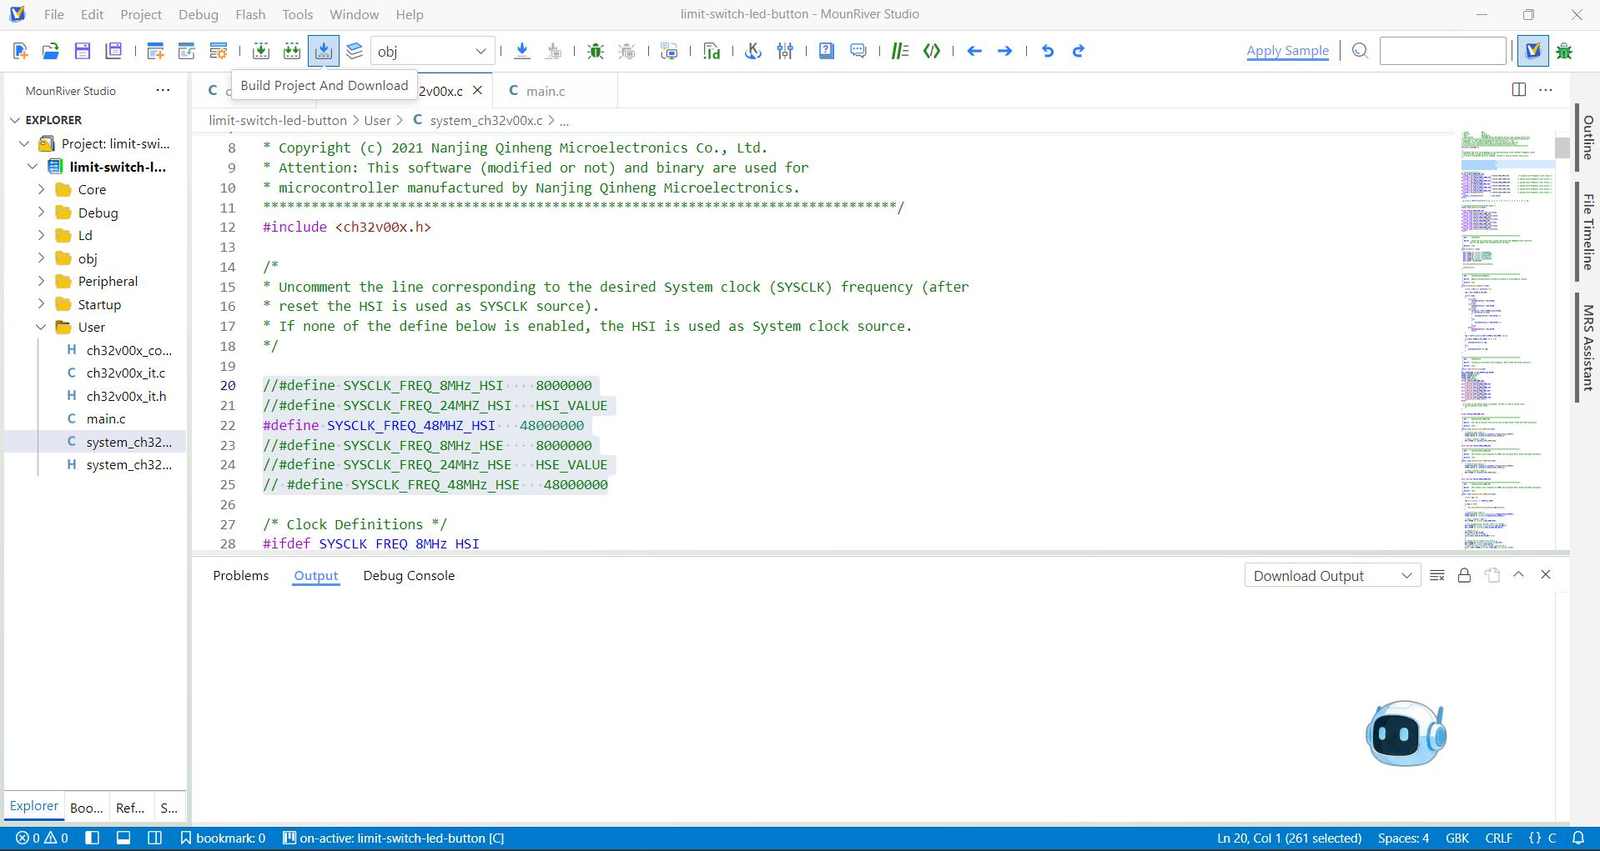Close the system_ch32v00x.c tab
This screenshot has width=1600, height=851.
coord(477,90)
